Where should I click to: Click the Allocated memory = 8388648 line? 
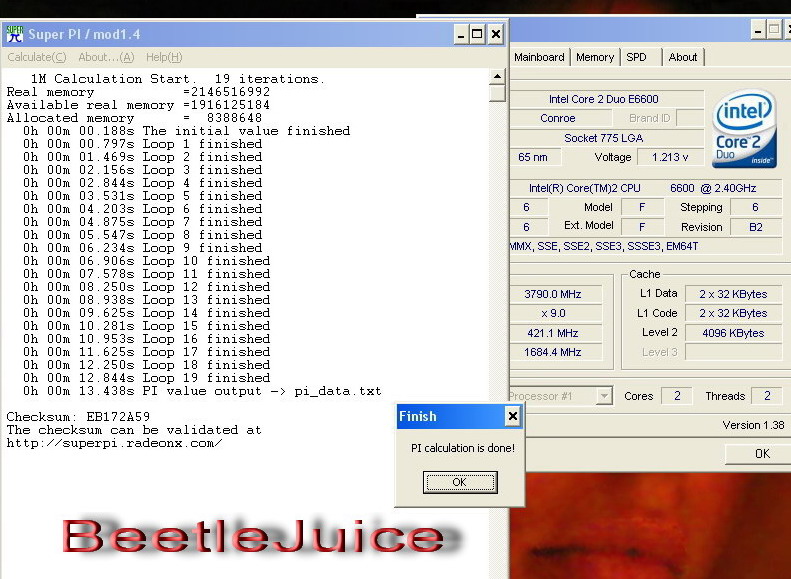tap(134, 118)
